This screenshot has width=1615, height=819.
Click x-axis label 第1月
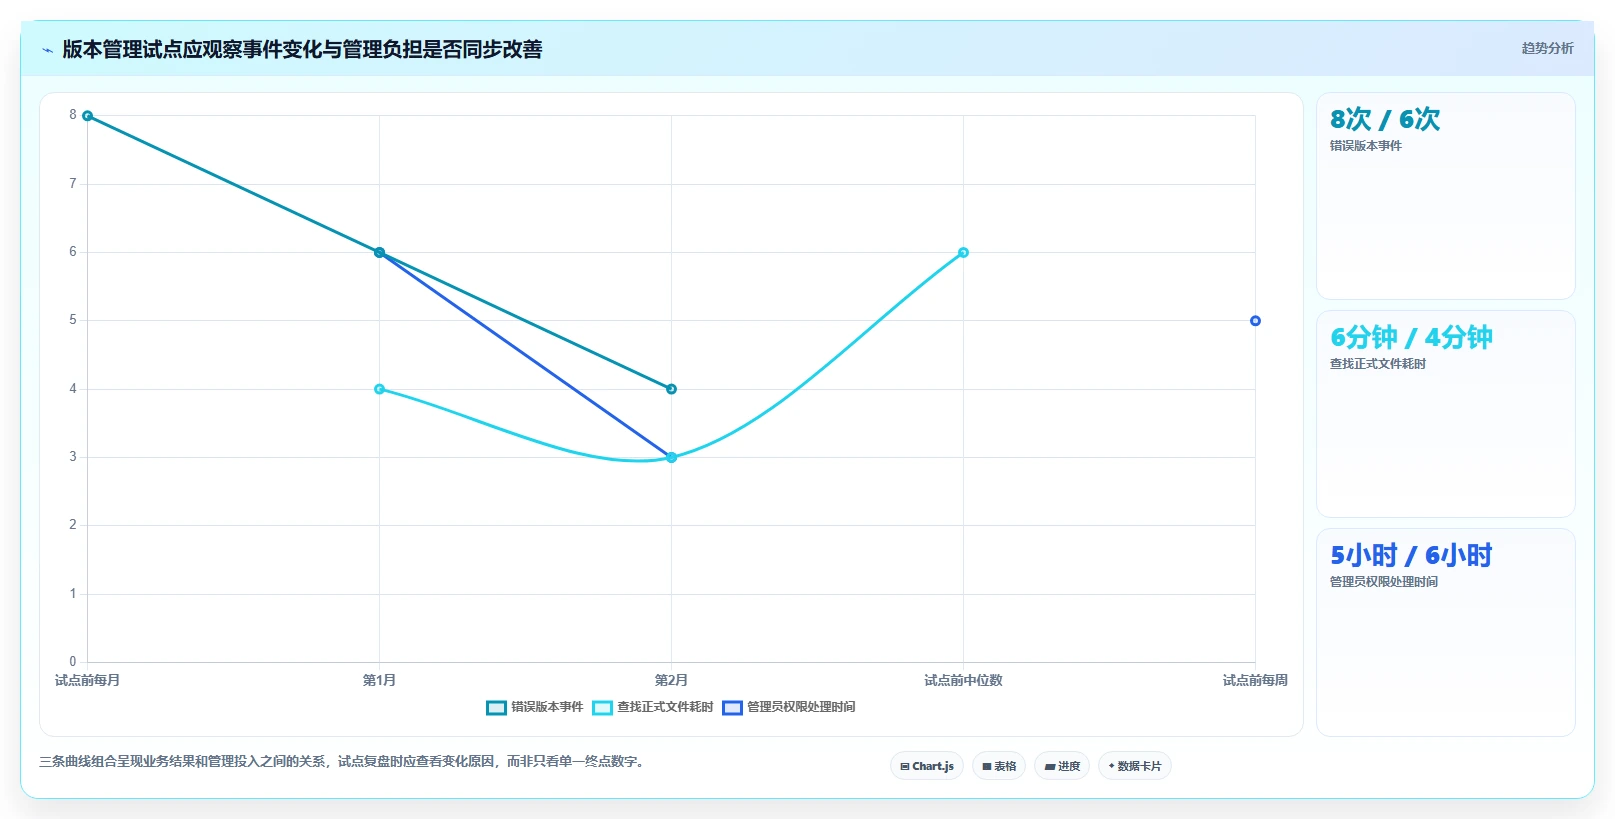tap(379, 680)
